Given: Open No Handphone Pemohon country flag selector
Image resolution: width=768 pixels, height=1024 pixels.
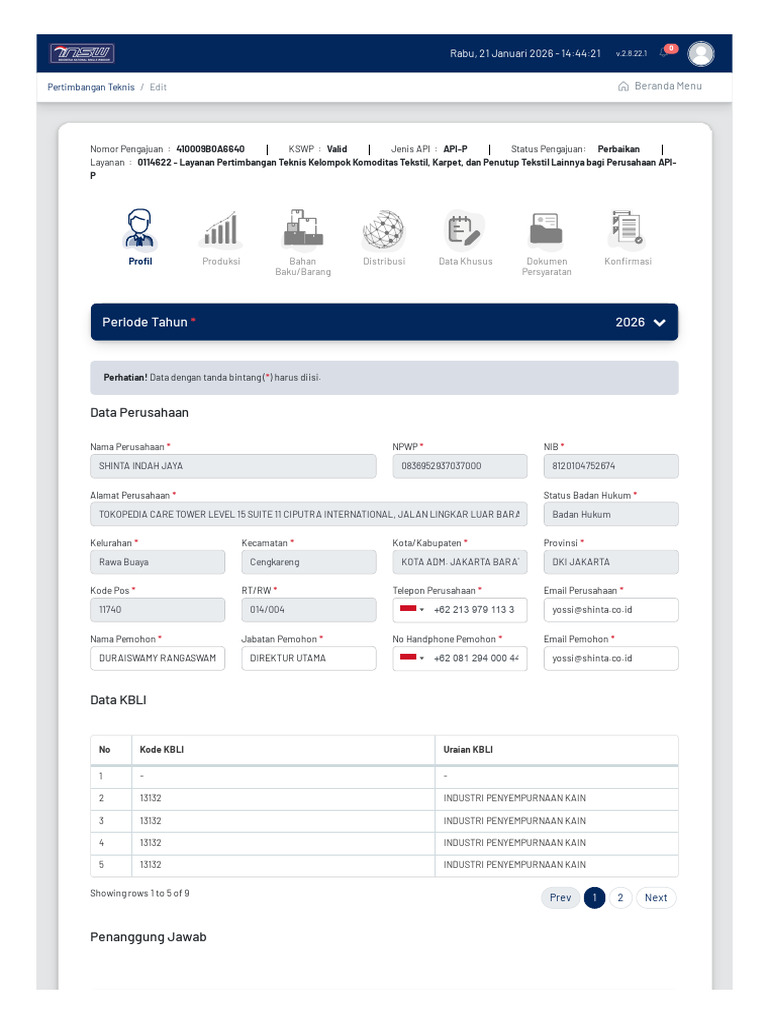Looking at the screenshot, I should (411, 658).
